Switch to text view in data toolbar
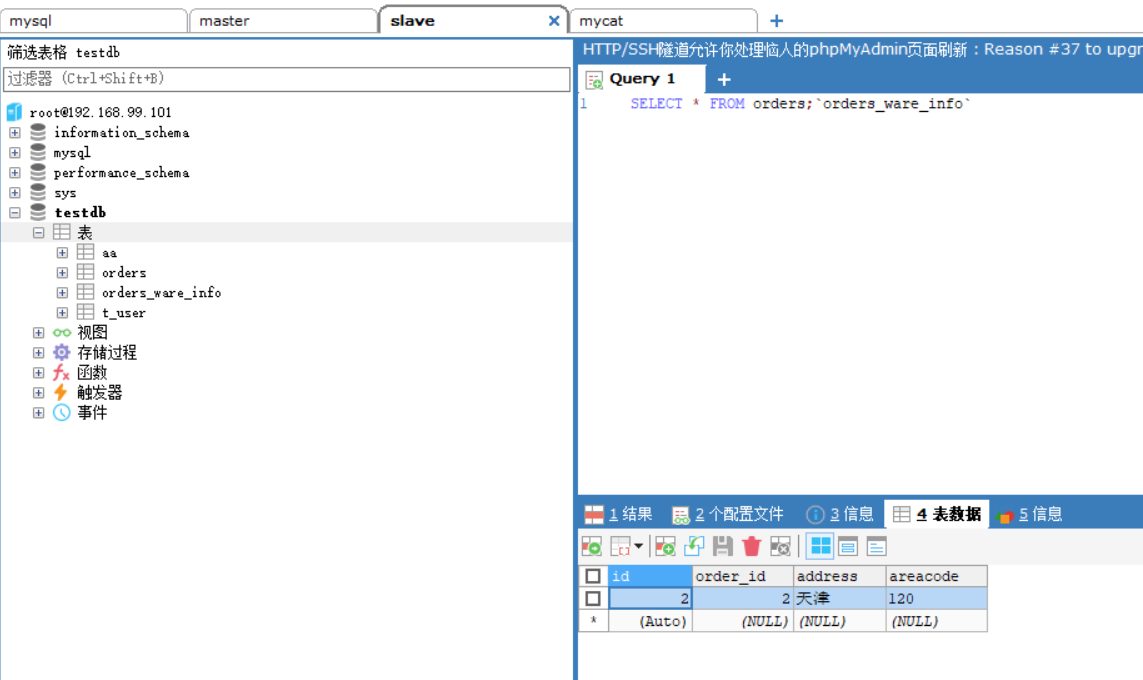 click(876, 546)
